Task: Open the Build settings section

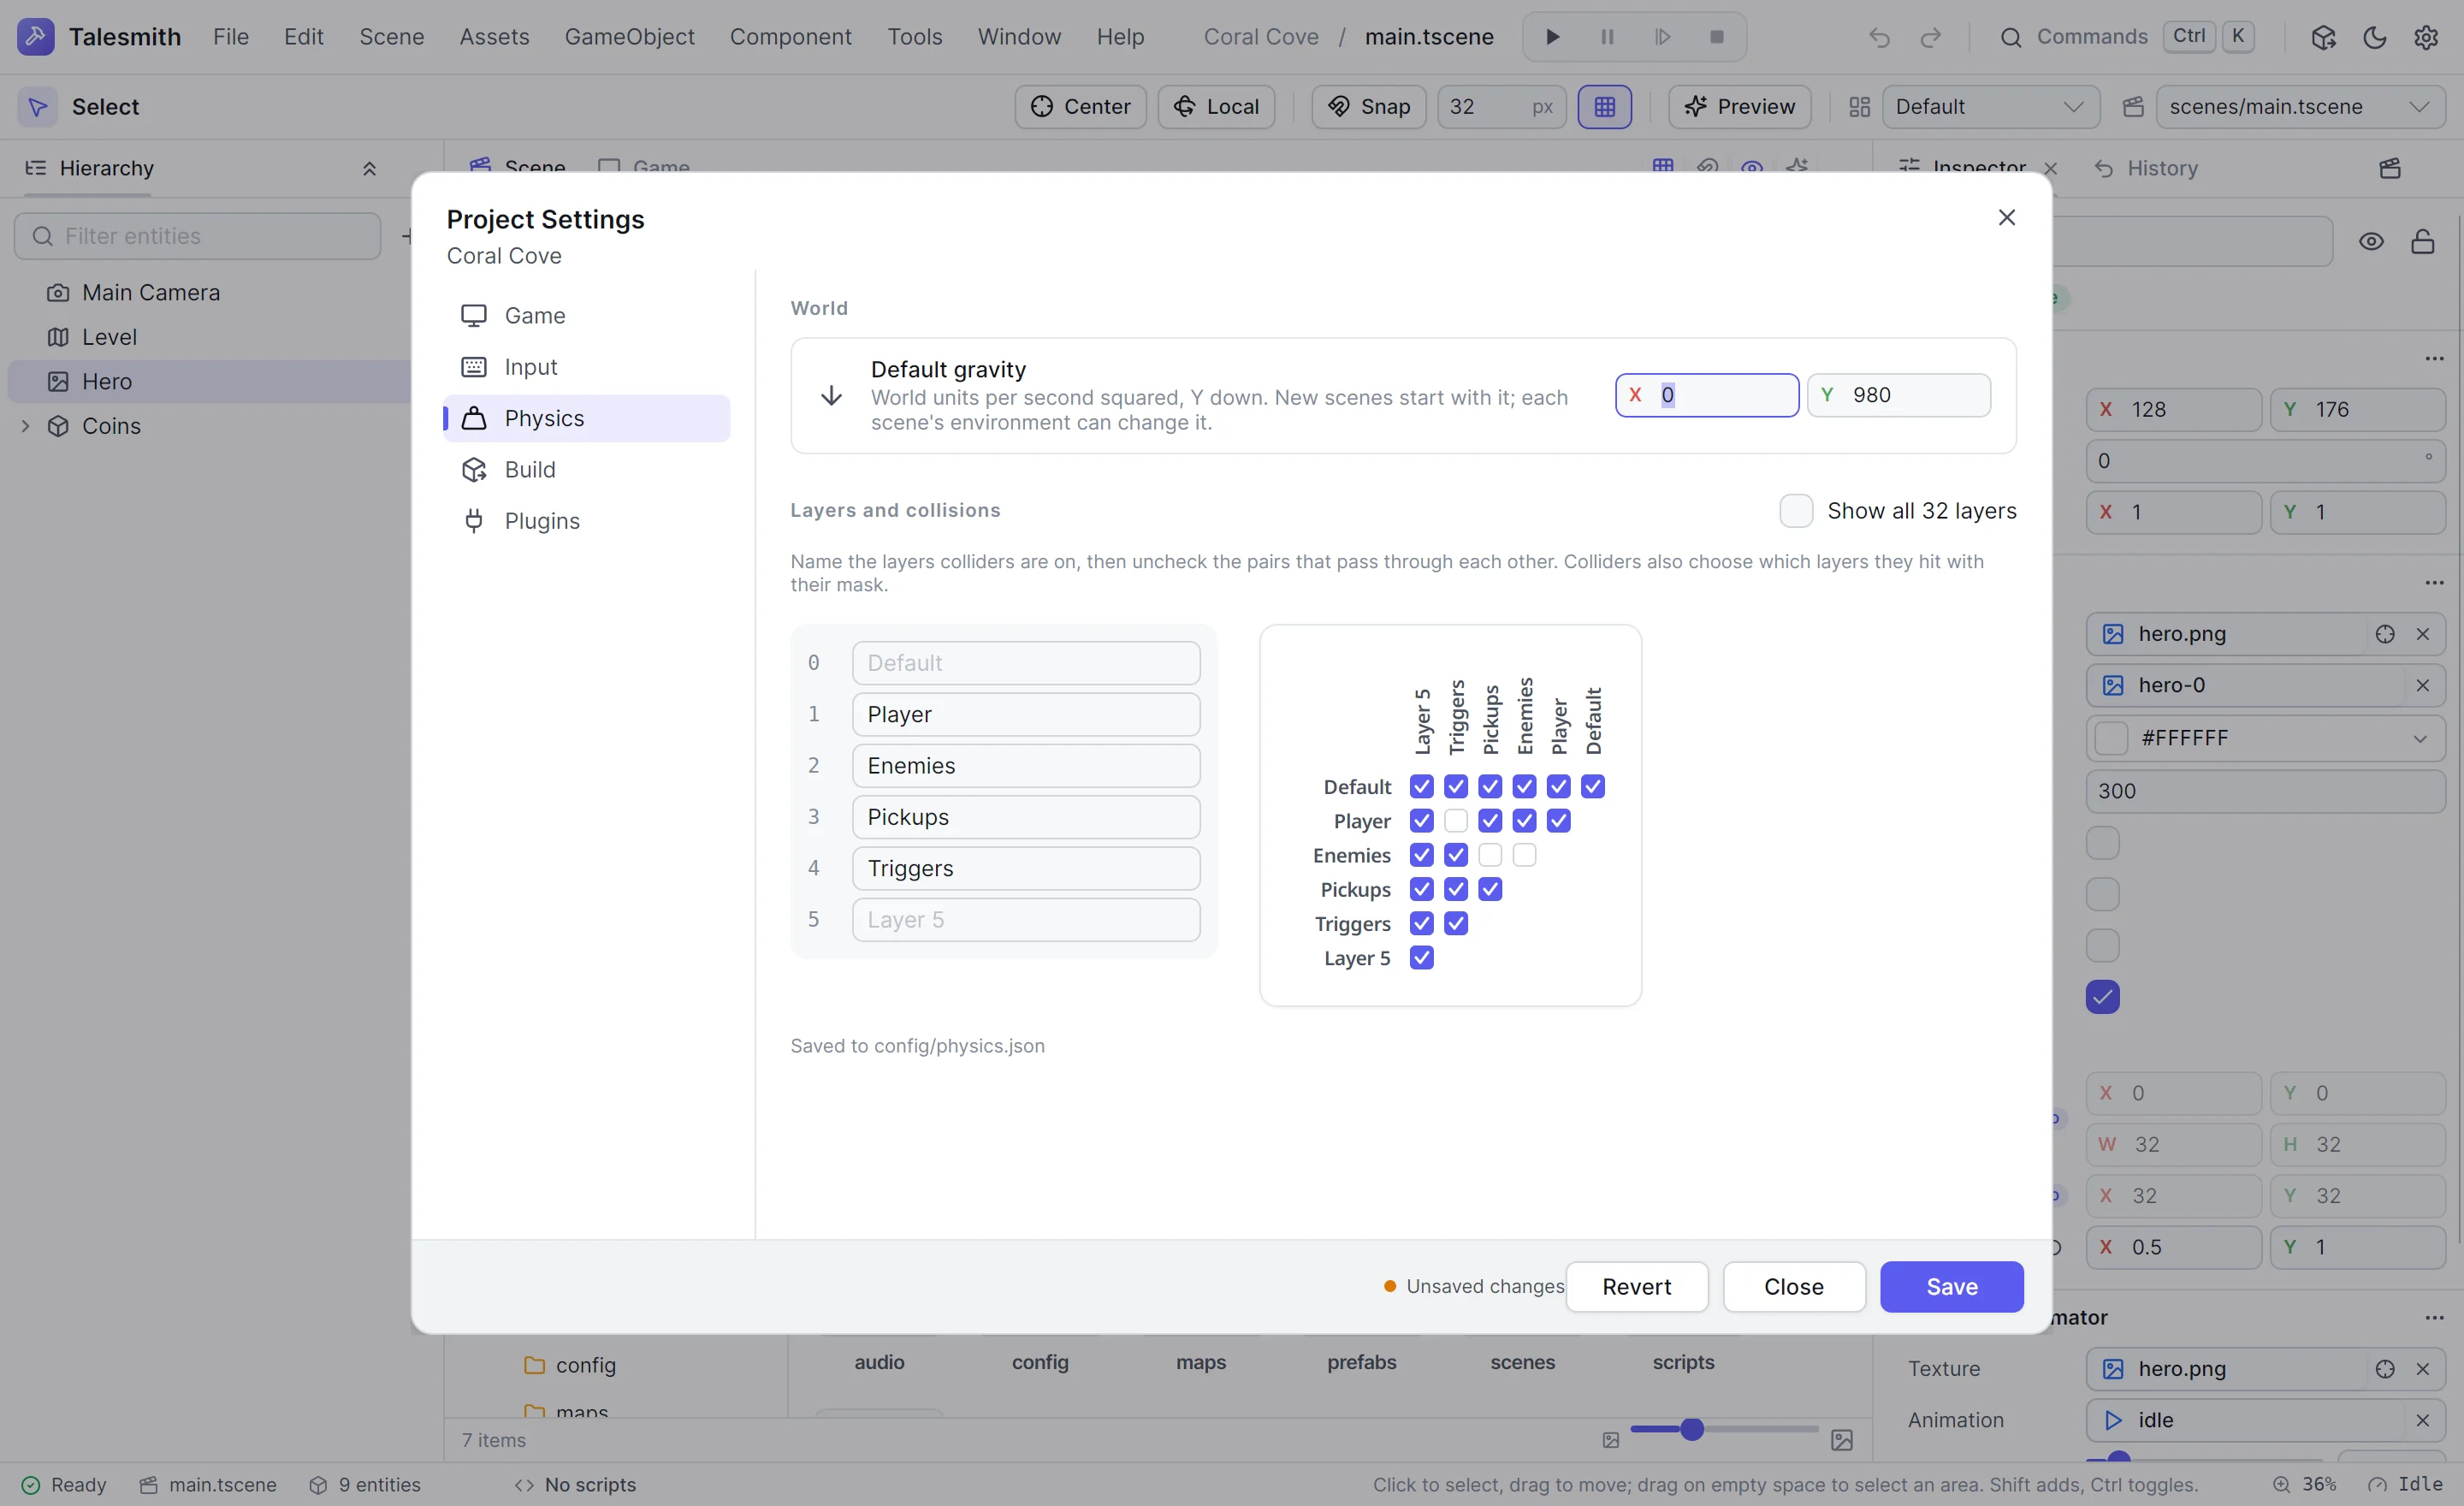Action: [x=587, y=470]
